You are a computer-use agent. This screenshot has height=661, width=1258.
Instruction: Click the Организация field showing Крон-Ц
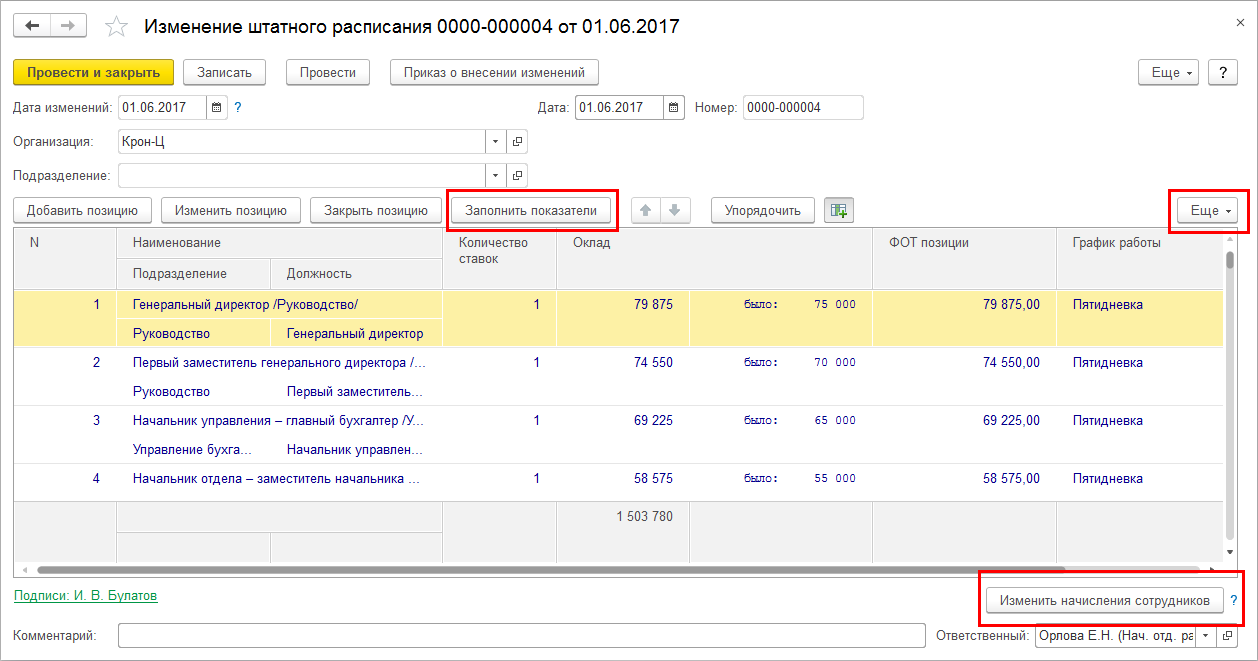coord(302,141)
